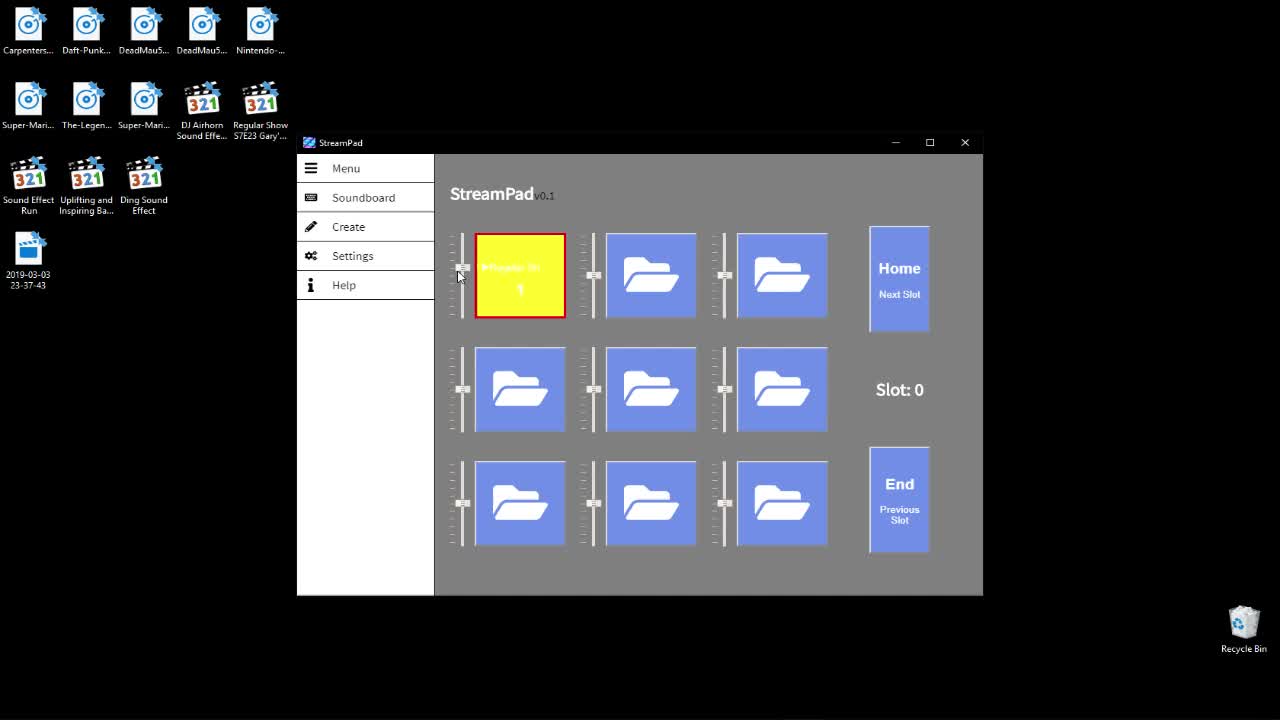Image resolution: width=1280 pixels, height=720 pixels.
Task: Click the top-middle folder sound pad
Action: (651, 276)
